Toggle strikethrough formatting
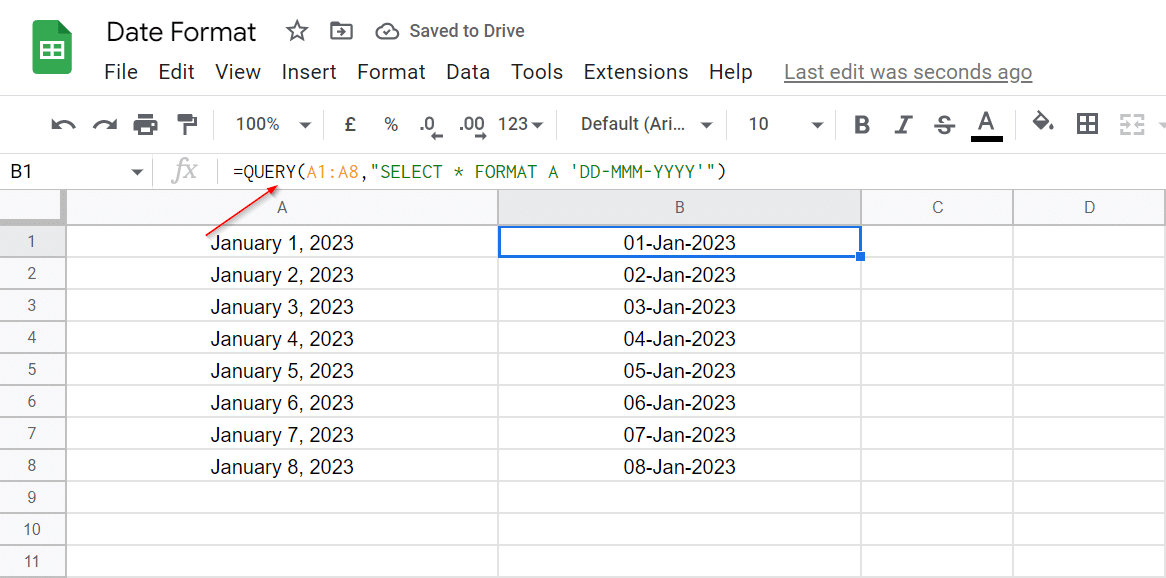The width and height of the screenshot is (1166, 578). (x=944, y=125)
